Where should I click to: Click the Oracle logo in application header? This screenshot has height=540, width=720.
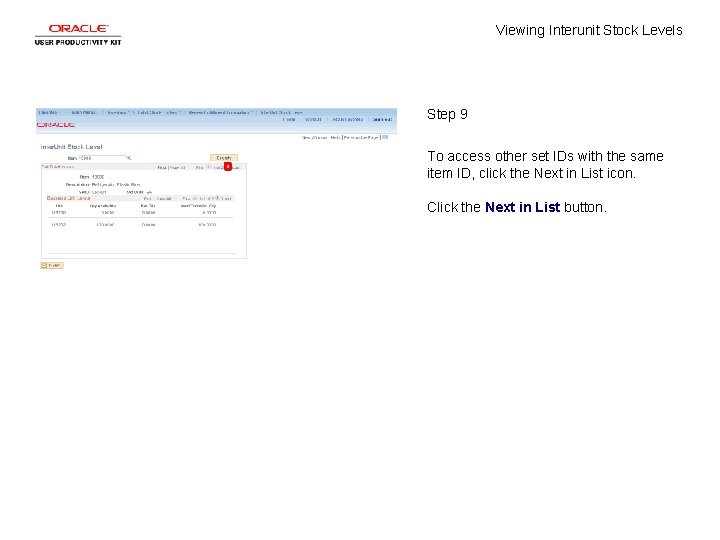[x=56, y=125]
